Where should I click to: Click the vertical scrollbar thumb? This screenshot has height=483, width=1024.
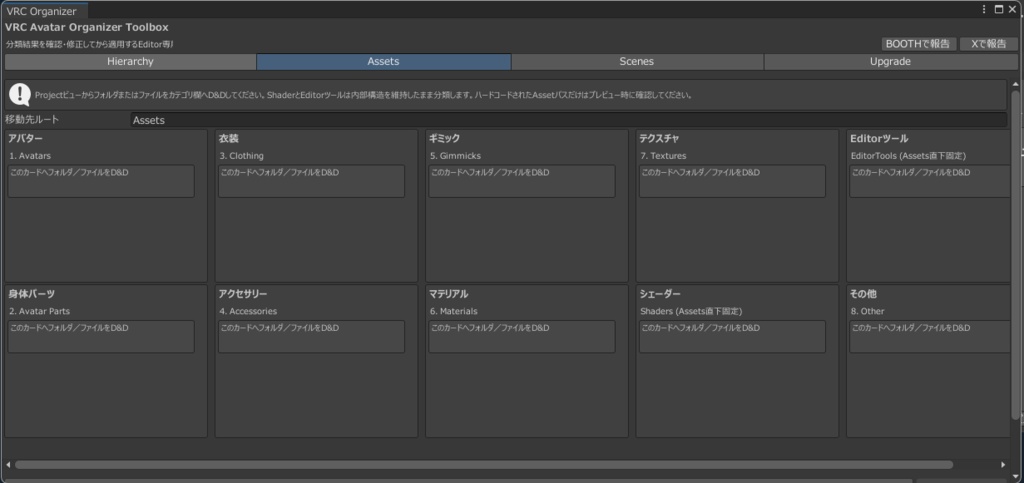coord(1015,255)
